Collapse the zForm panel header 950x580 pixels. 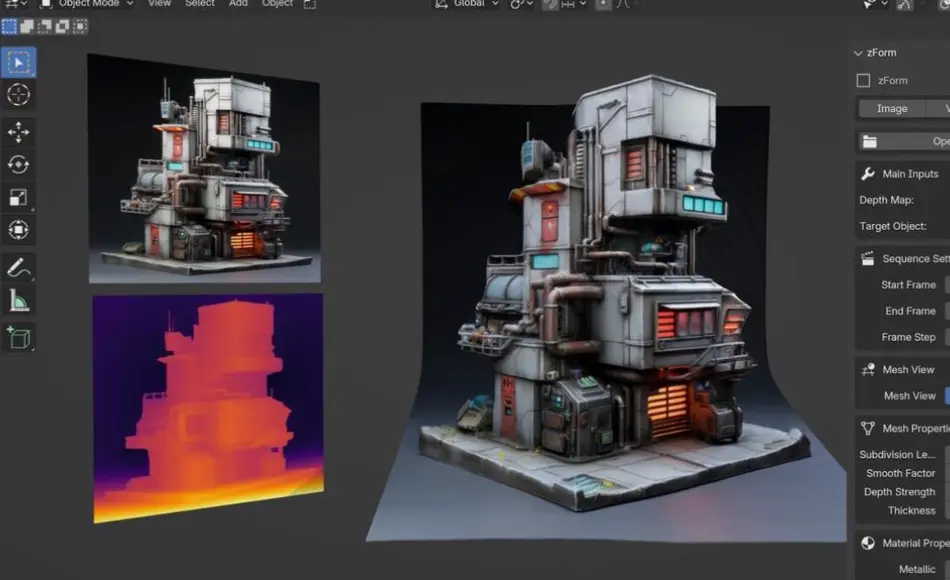[x=858, y=52]
